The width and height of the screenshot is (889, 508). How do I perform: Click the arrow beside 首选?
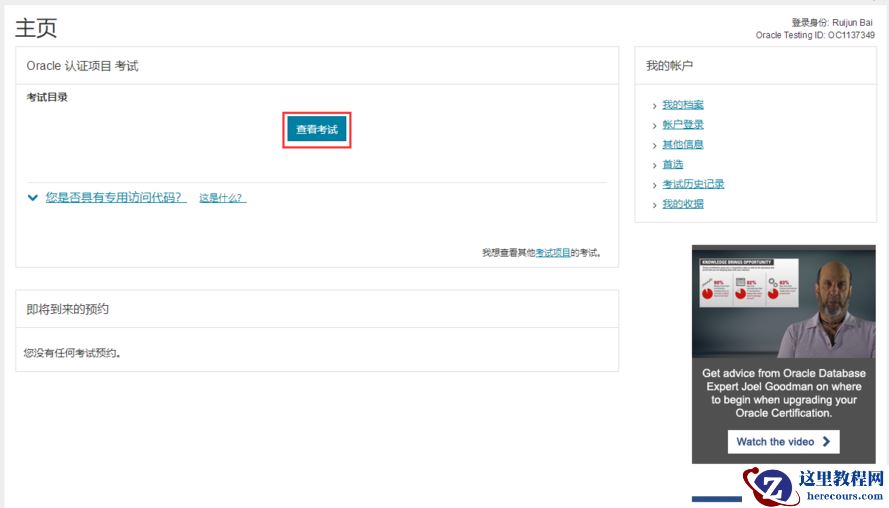(654, 166)
